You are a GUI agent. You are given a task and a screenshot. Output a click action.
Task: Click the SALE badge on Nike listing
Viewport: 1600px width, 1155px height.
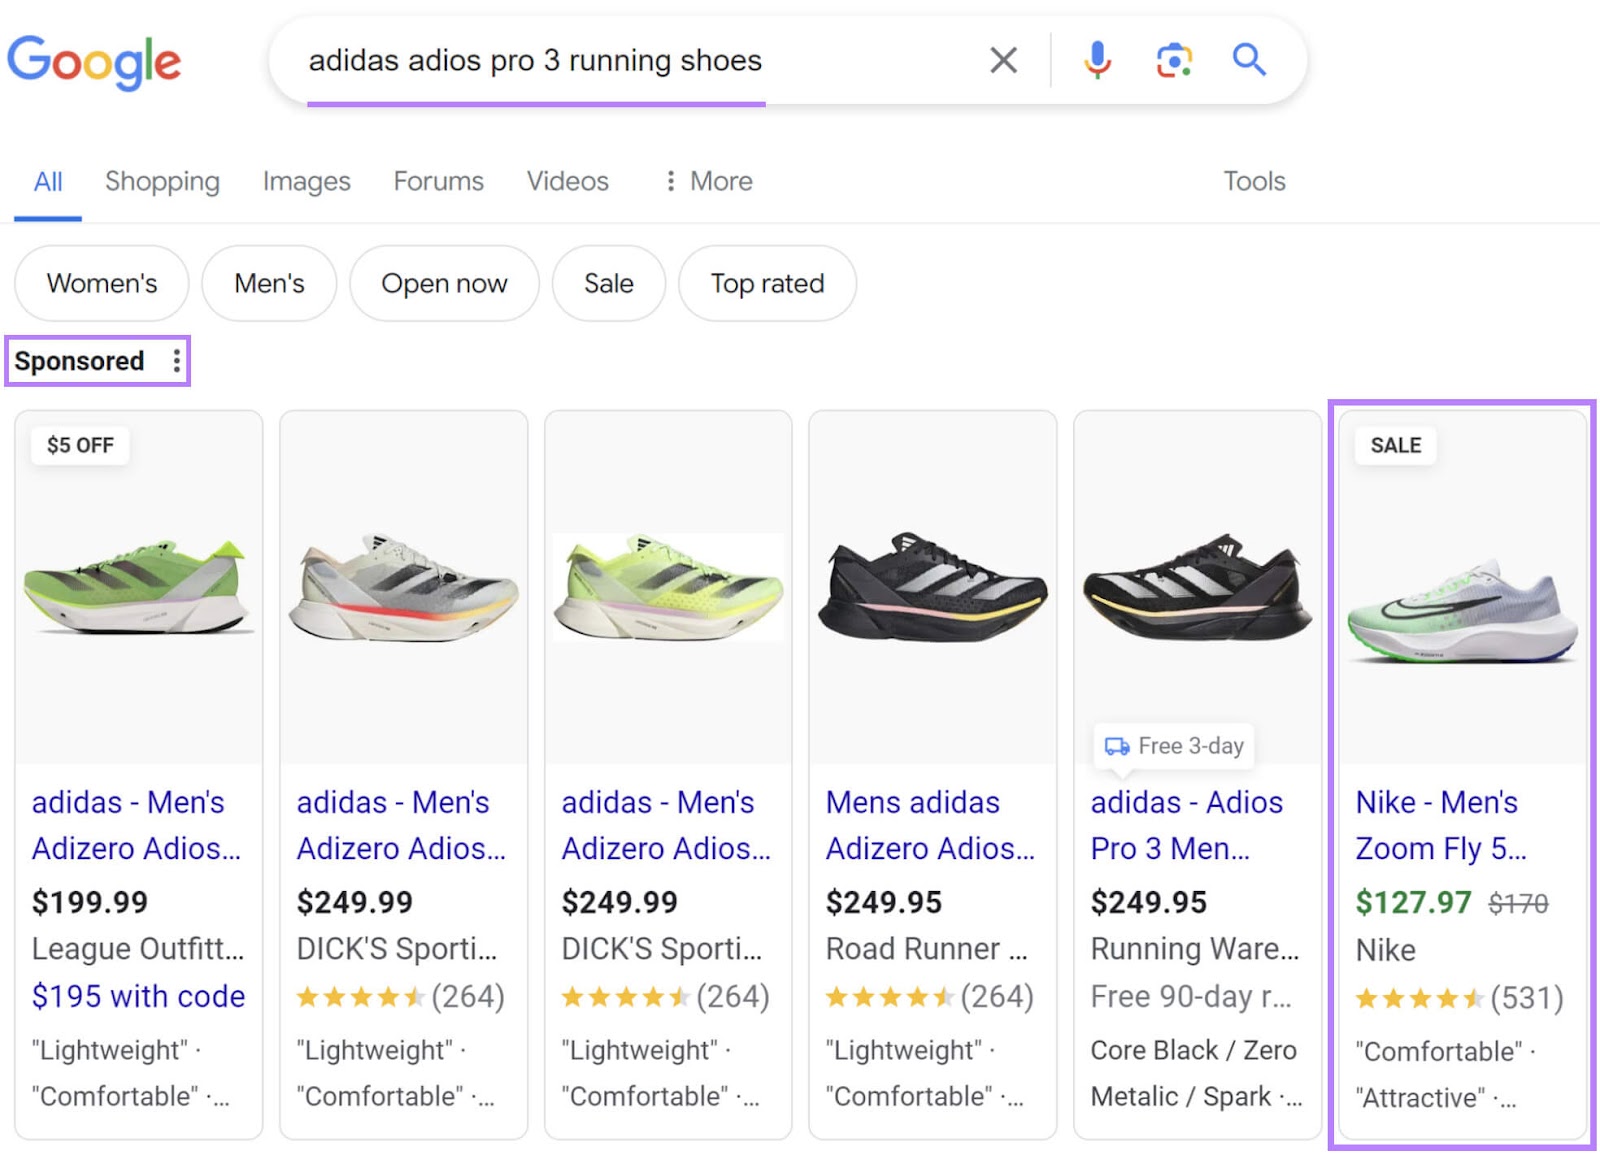coord(1396,445)
